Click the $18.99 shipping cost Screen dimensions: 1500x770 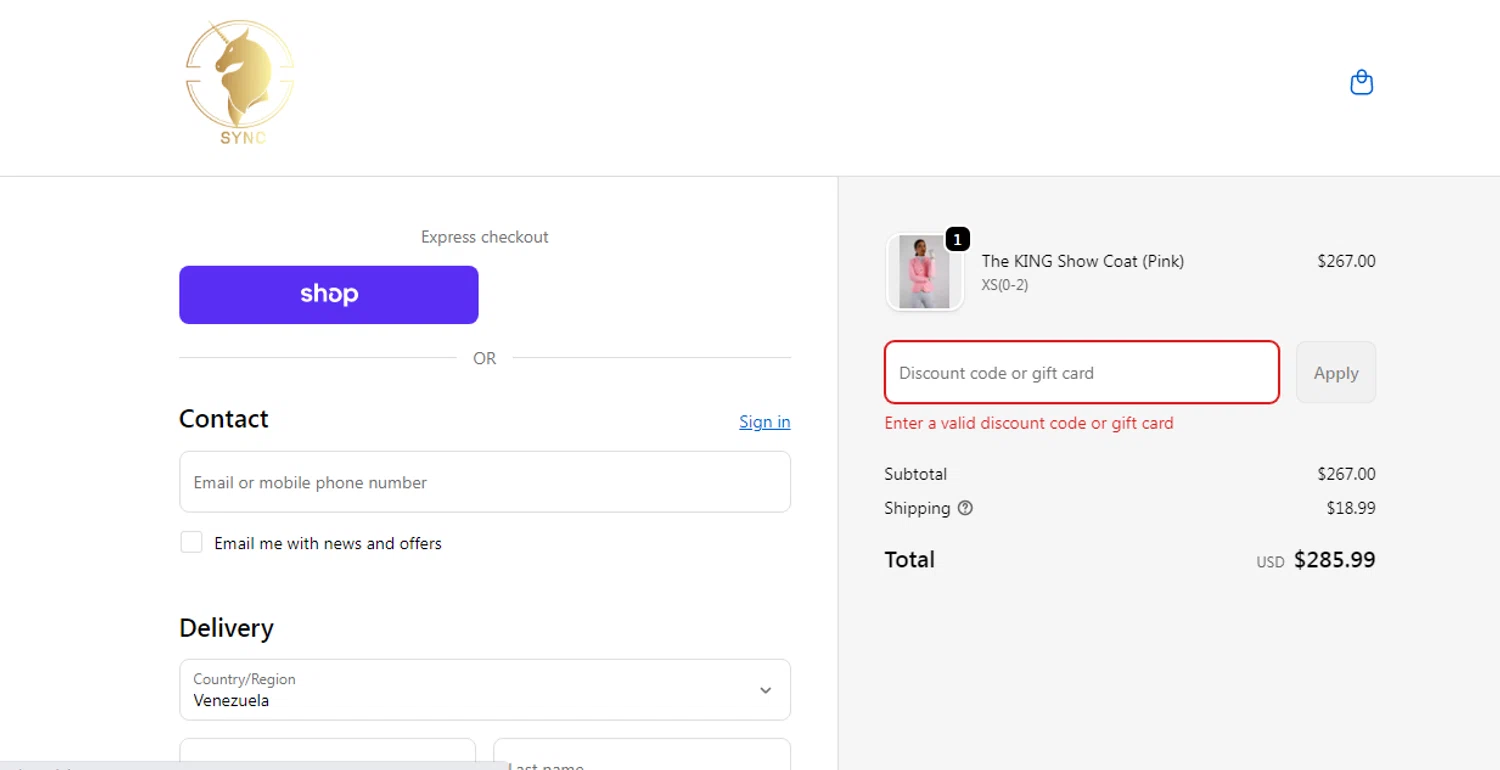1350,508
